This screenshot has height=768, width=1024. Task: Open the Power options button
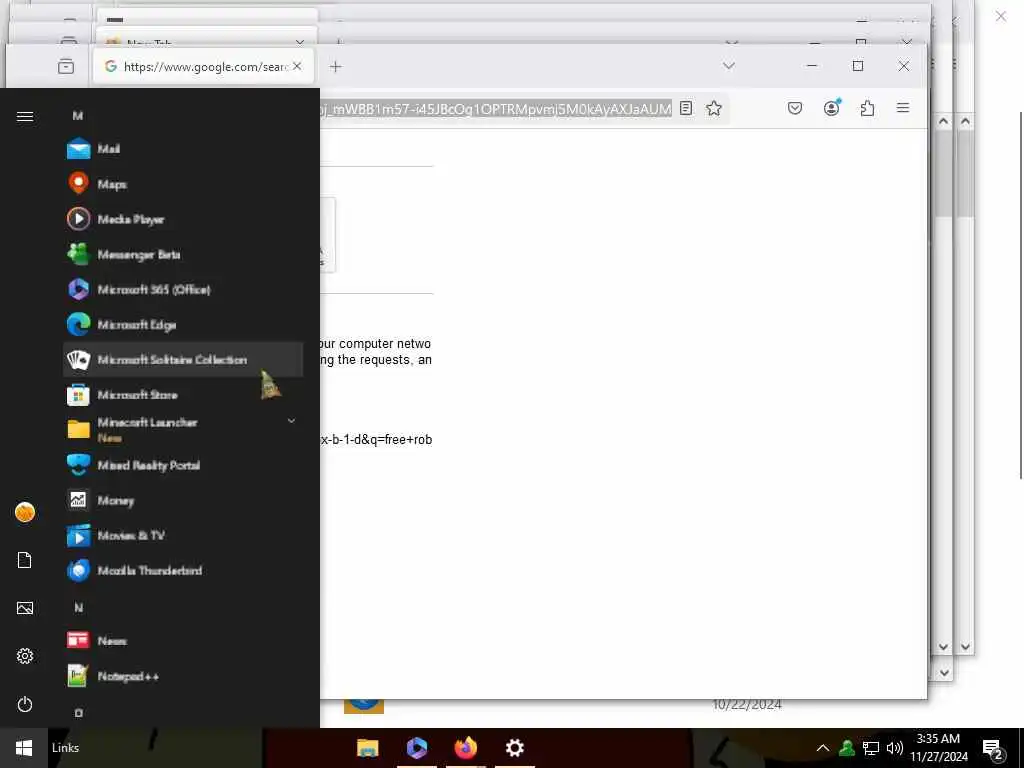[x=25, y=704]
